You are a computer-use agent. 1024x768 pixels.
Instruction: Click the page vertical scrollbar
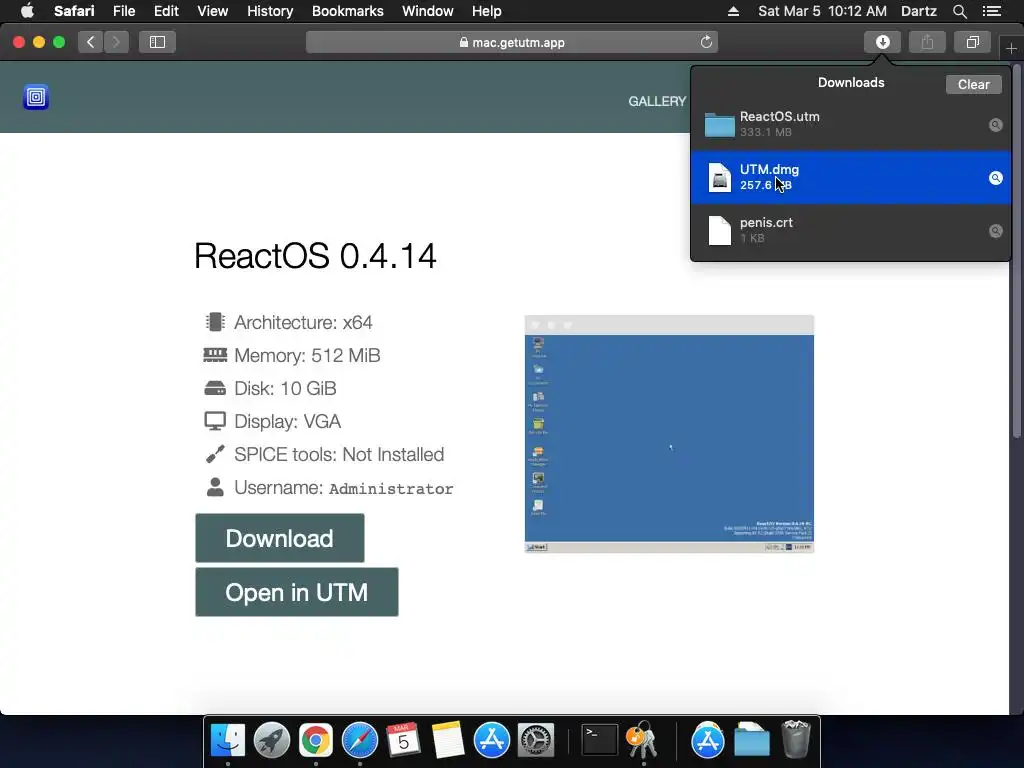click(x=1016, y=251)
